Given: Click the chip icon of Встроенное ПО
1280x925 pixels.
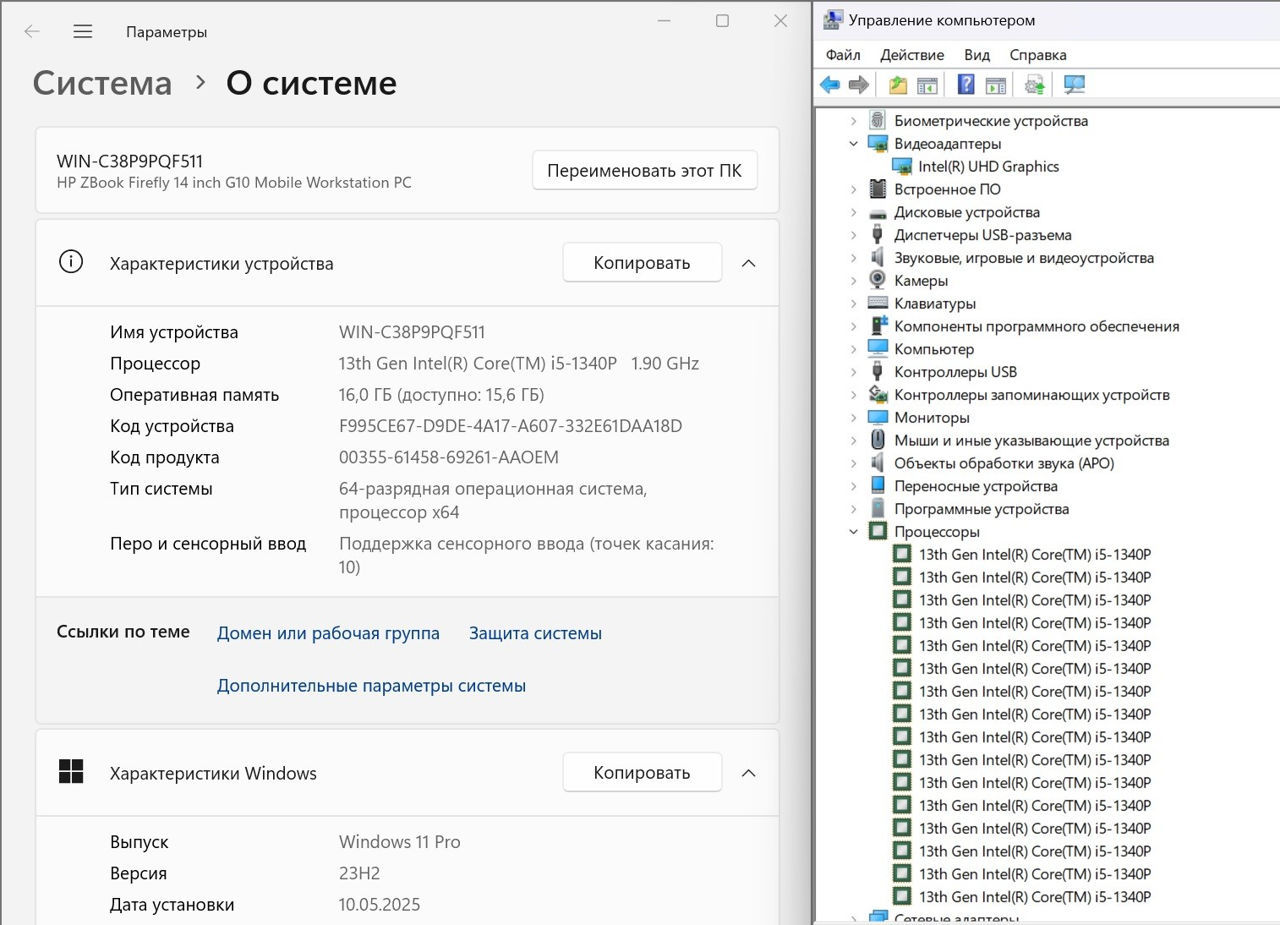Looking at the screenshot, I should click(x=877, y=189).
